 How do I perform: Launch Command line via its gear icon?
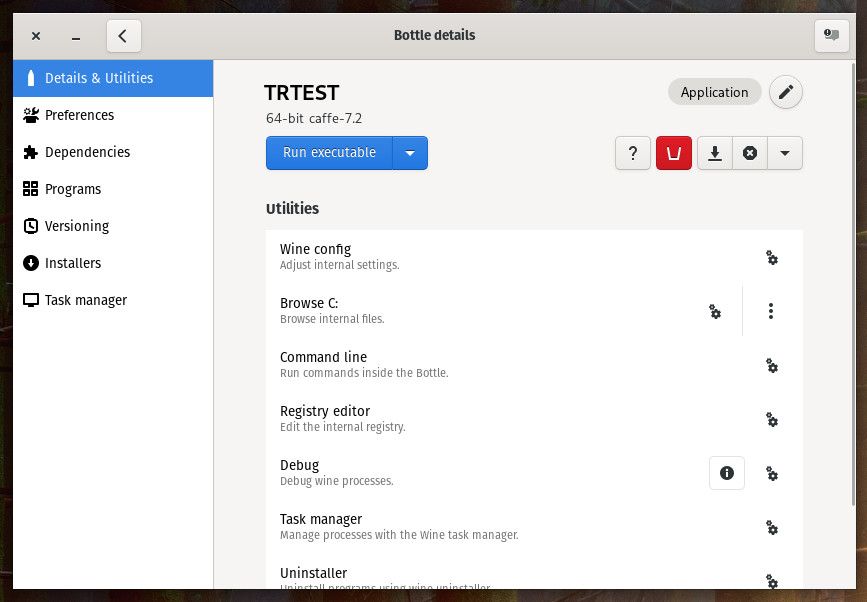click(771, 366)
